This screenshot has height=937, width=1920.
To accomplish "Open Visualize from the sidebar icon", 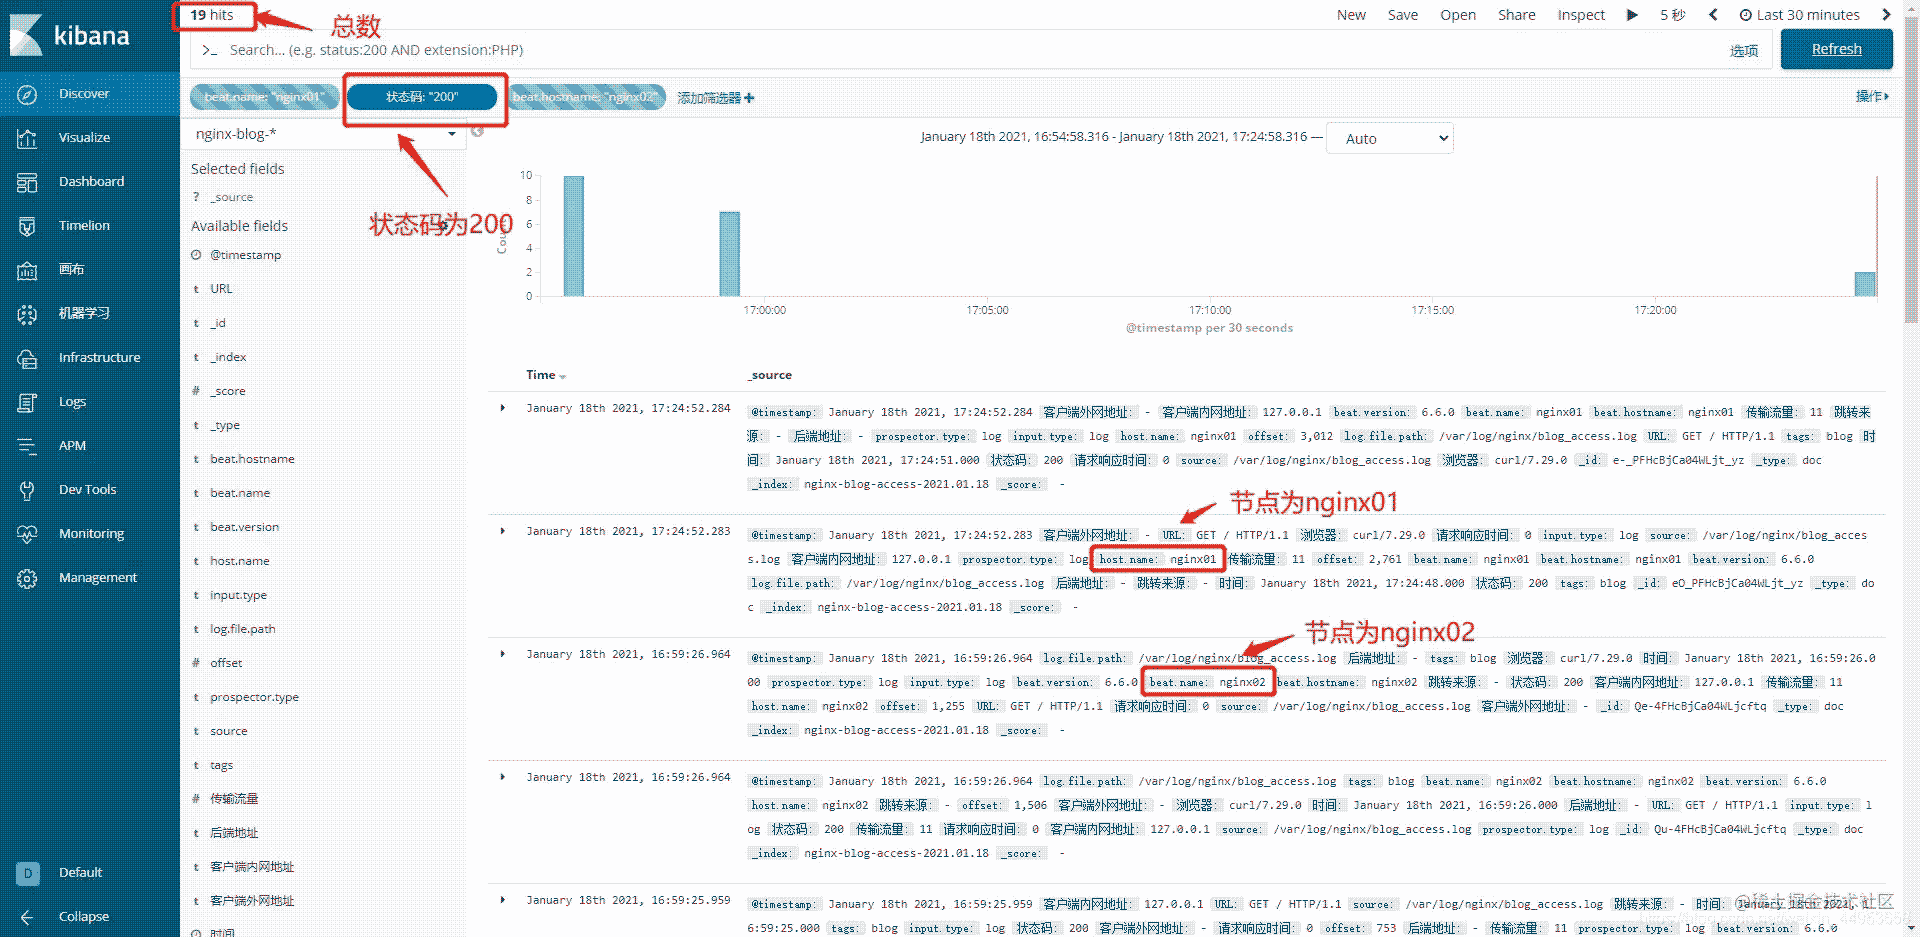I will coord(27,138).
